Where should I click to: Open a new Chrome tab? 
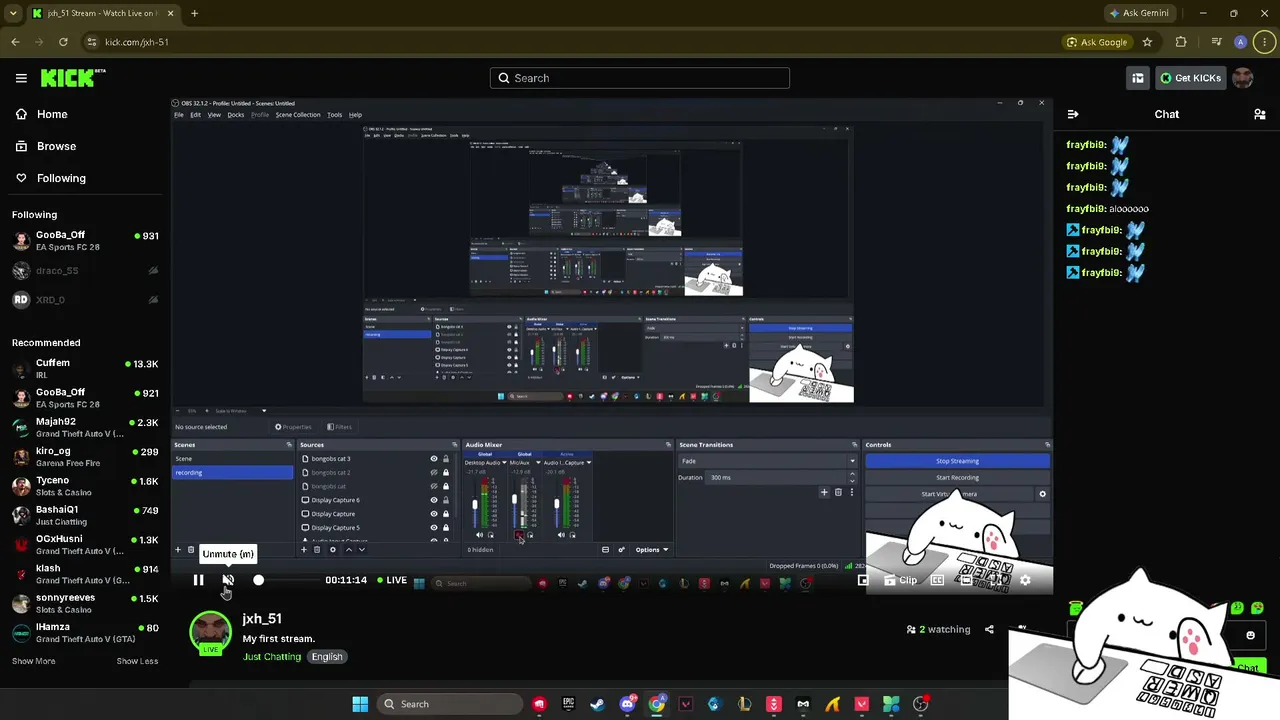(x=194, y=13)
